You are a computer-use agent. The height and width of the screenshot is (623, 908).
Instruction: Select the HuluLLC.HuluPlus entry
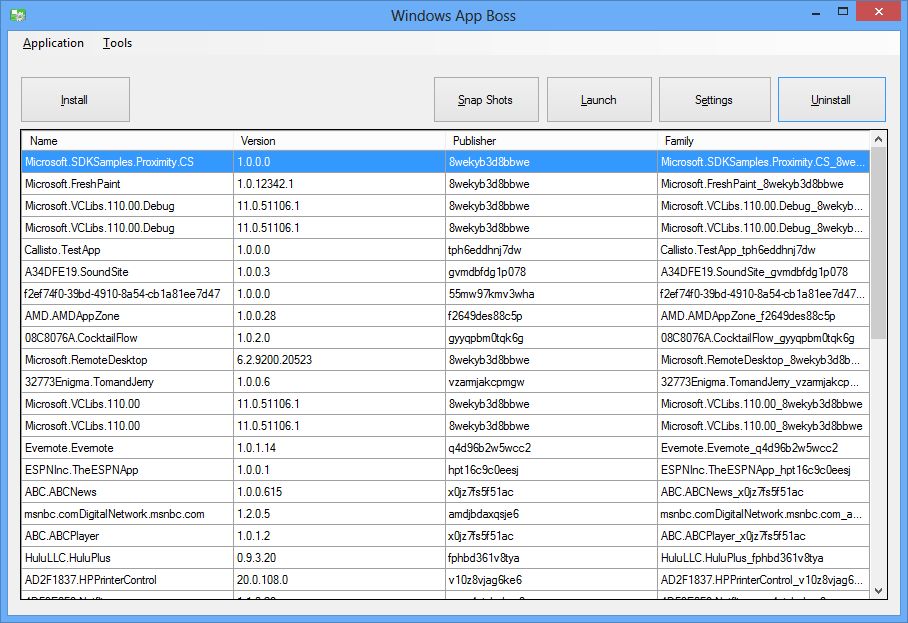tap(69, 558)
